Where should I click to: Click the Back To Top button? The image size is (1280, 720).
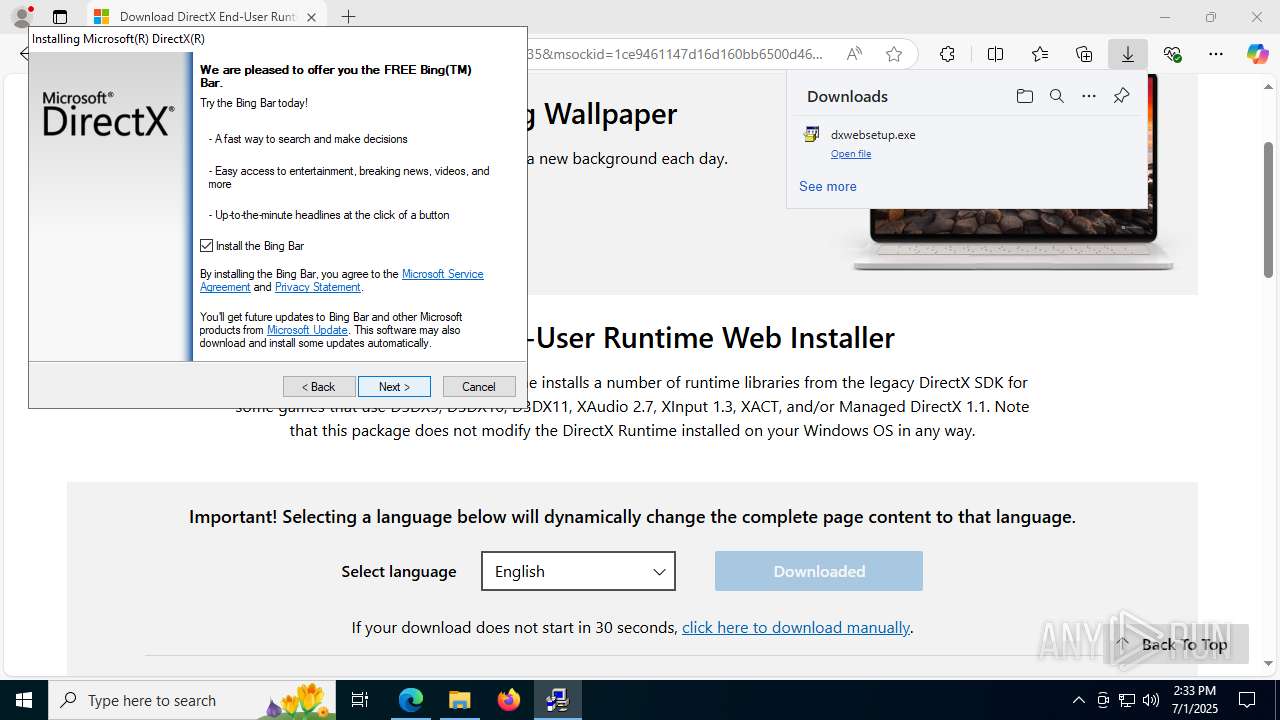[x=1176, y=644]
